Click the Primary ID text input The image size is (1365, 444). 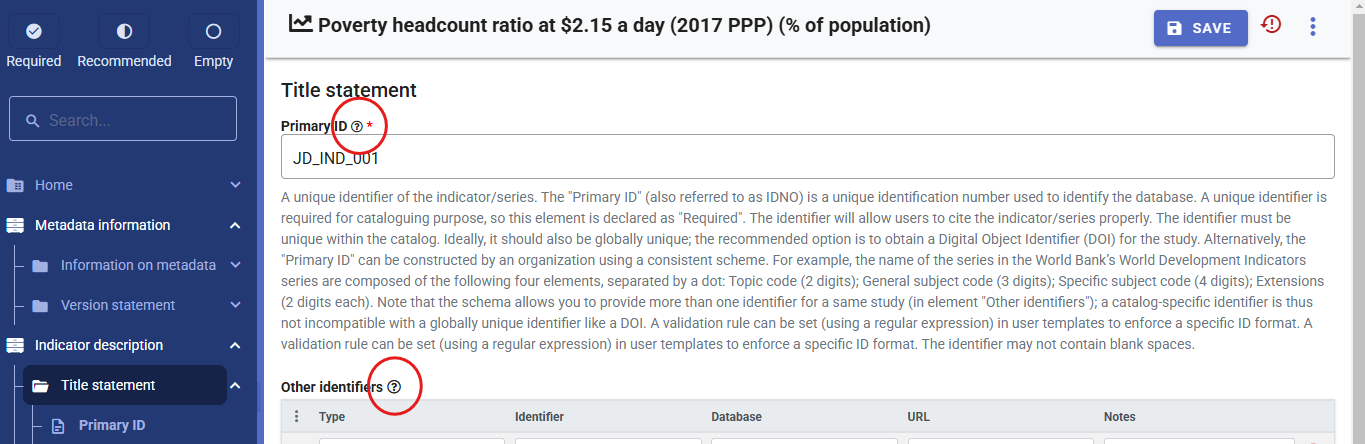point(807,158)
